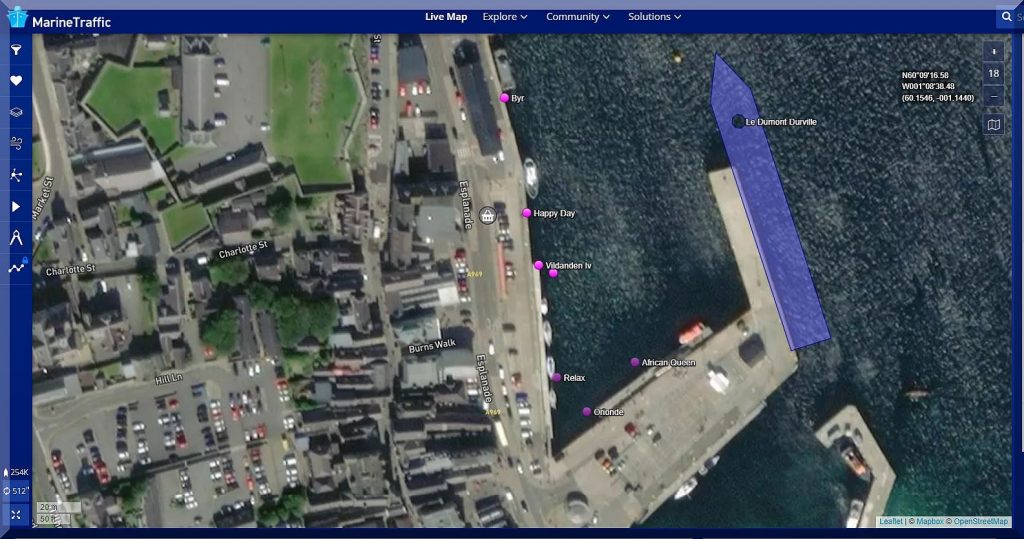Screen dimensions: 1024x539
Task: Zoom out the map with minus button
Action: [x=993, y=97]
